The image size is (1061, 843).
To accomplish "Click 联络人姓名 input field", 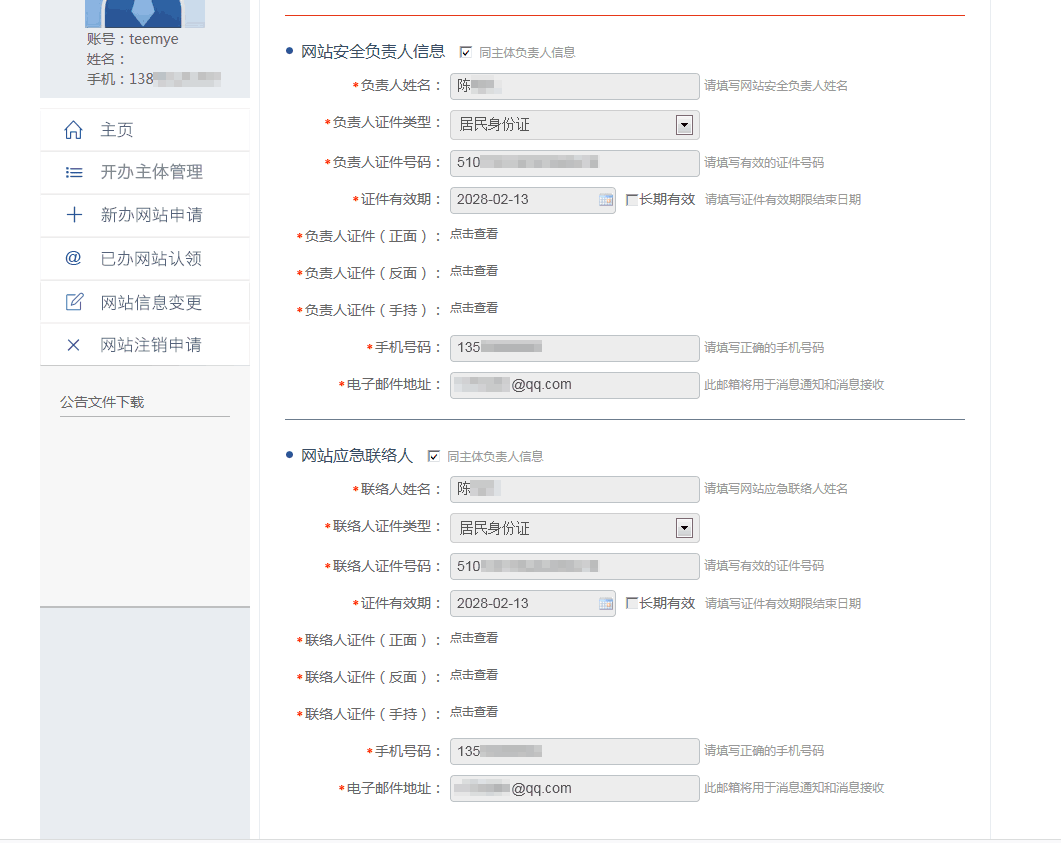I will point(574,489).
